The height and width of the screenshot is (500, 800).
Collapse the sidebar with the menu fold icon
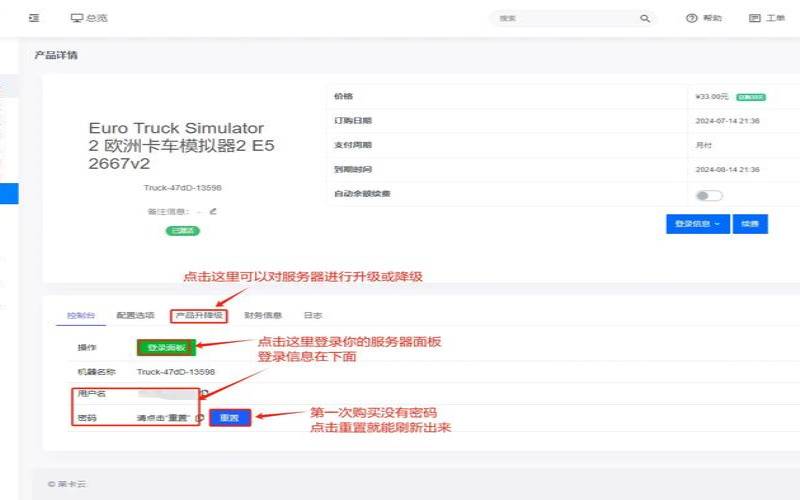click(x=34, y=18)
